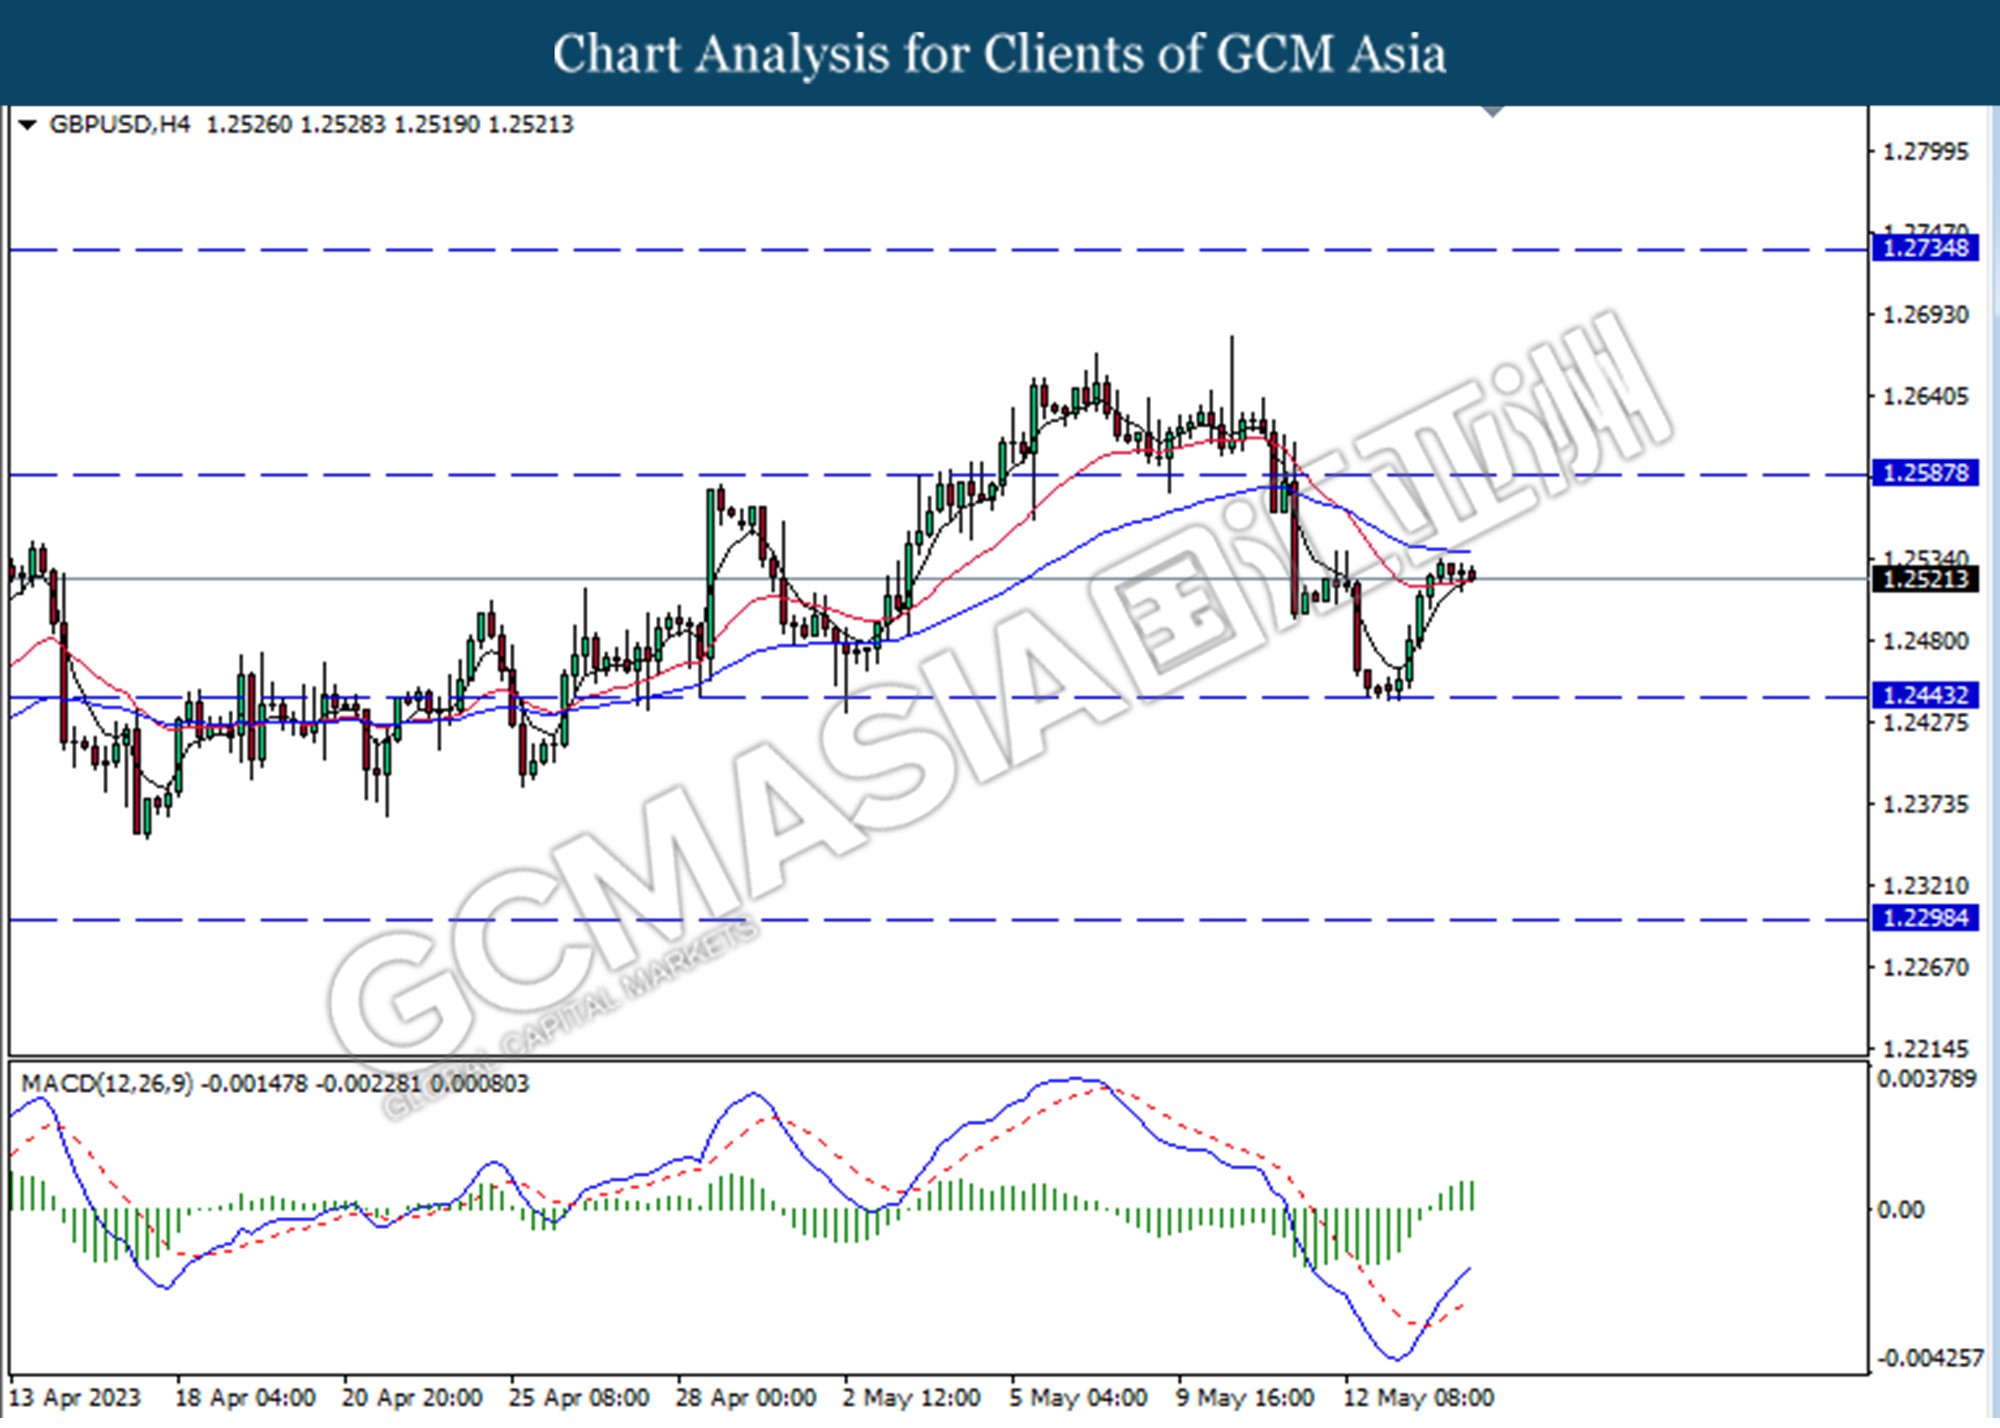Screen dimensions: 2000x1428
Task: Select the 1.27348 resistance price label
Action: (1925, 248)
